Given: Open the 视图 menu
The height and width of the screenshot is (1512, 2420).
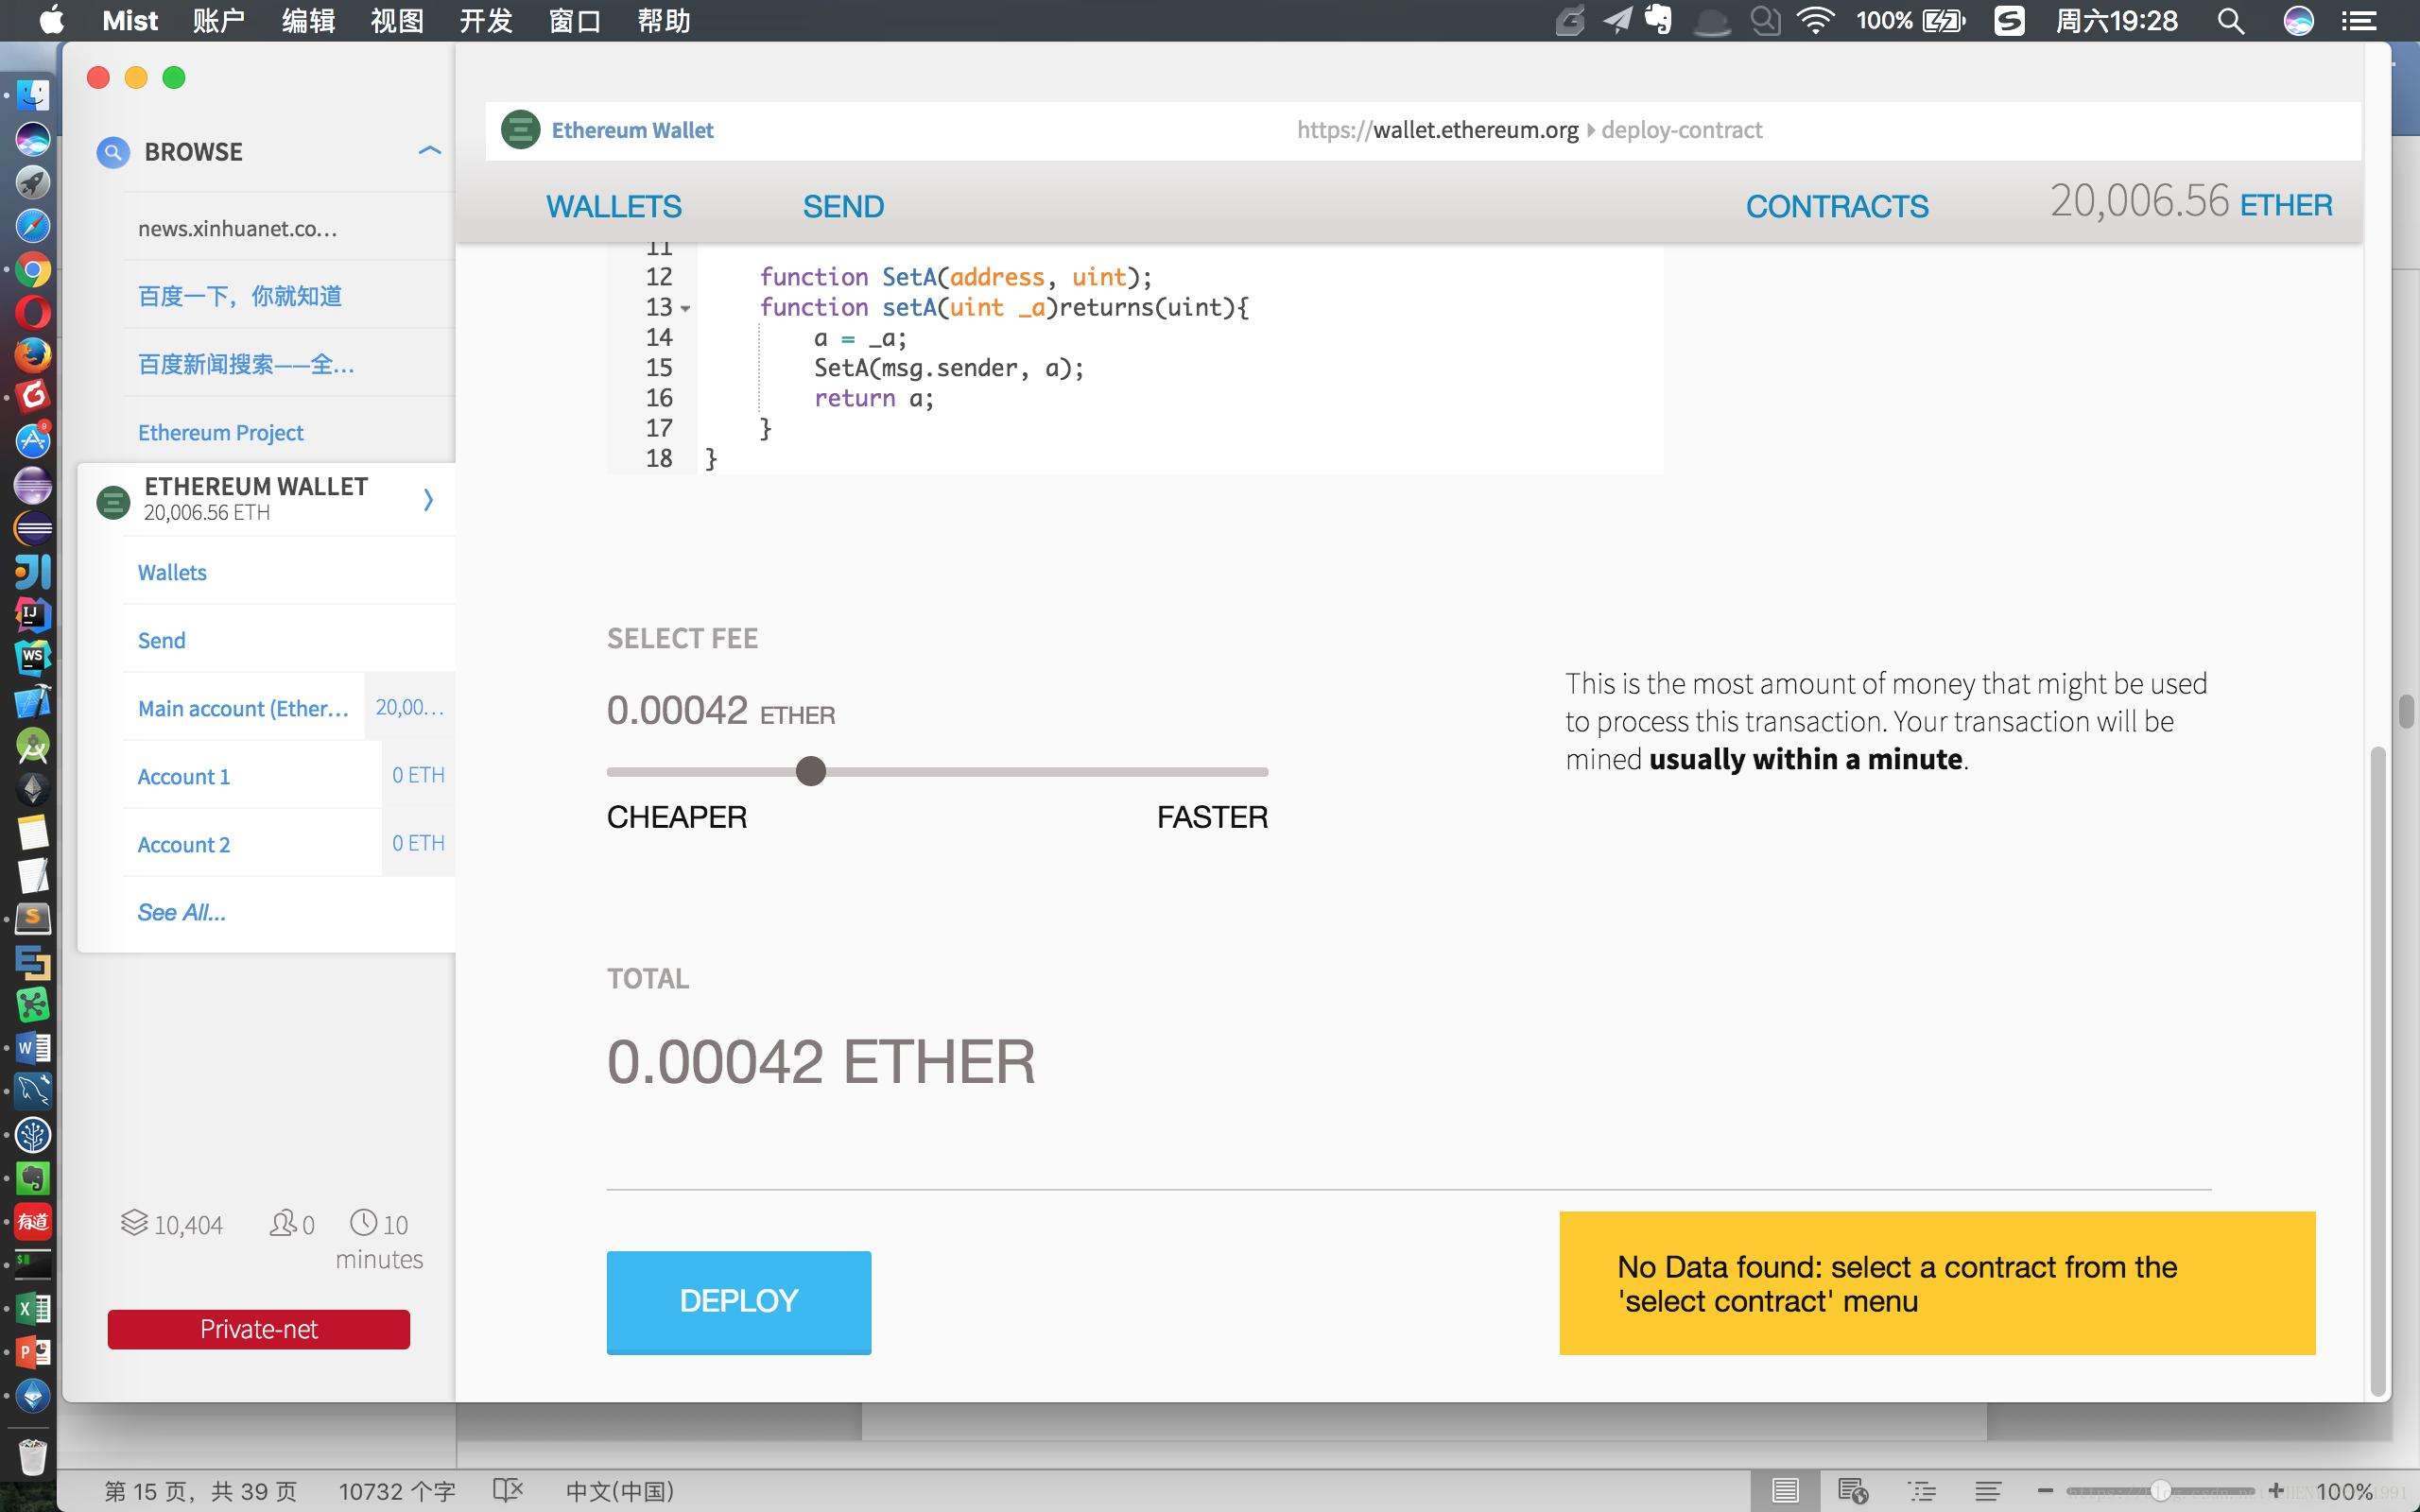Looking at the screenshot, I should pyautogui.click(x=397, y=21).
